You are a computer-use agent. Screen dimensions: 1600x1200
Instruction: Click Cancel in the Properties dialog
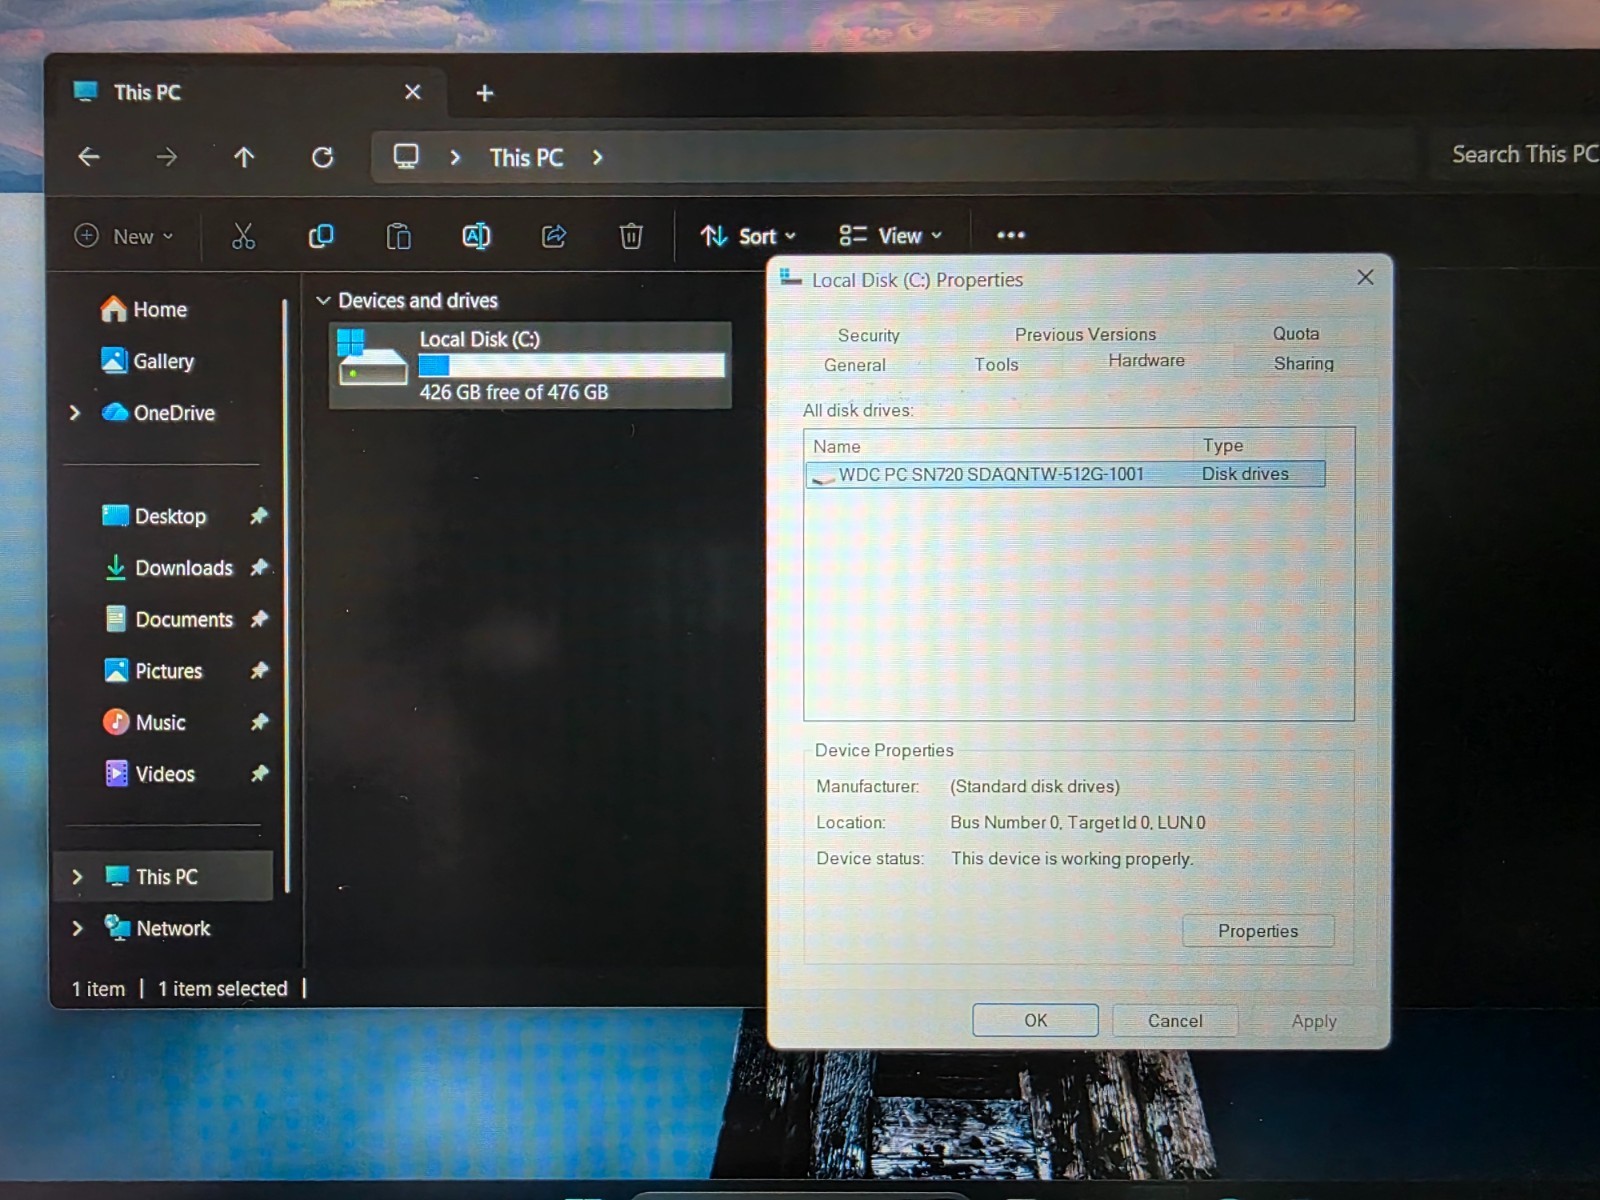1175,1020
